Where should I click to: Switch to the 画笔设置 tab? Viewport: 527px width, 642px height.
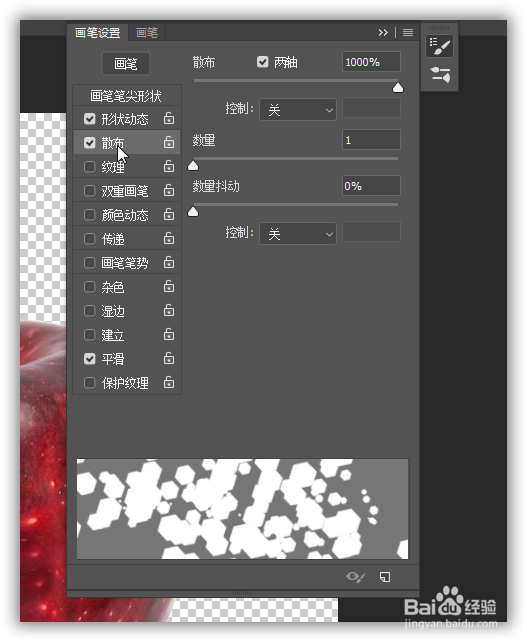tap(97, 32)
